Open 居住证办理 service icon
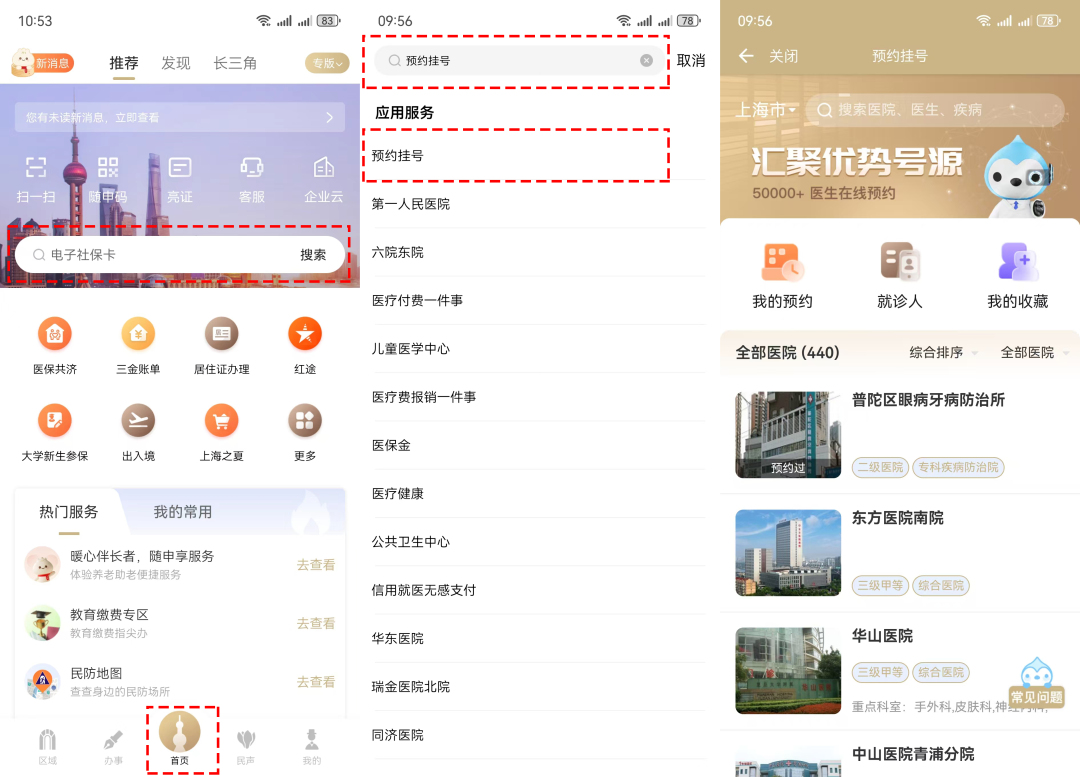 (222, 334)
